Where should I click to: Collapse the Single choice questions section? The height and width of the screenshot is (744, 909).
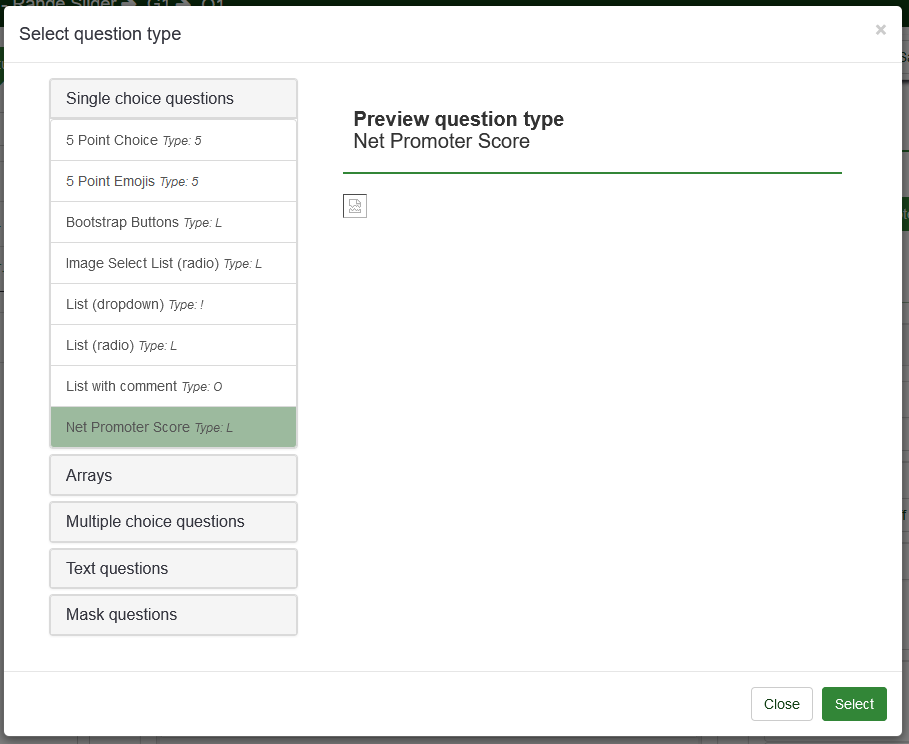click(173, 99)
